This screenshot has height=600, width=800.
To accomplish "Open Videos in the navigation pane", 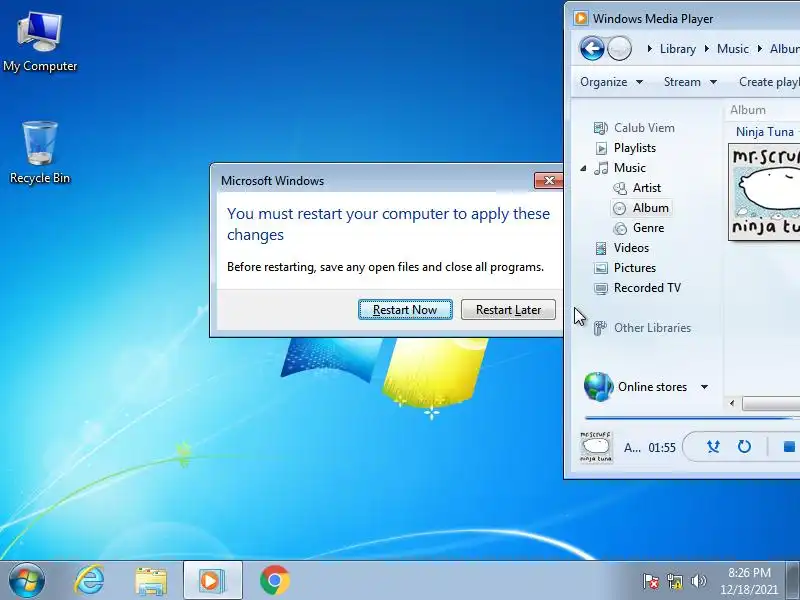I will [631, 248].
